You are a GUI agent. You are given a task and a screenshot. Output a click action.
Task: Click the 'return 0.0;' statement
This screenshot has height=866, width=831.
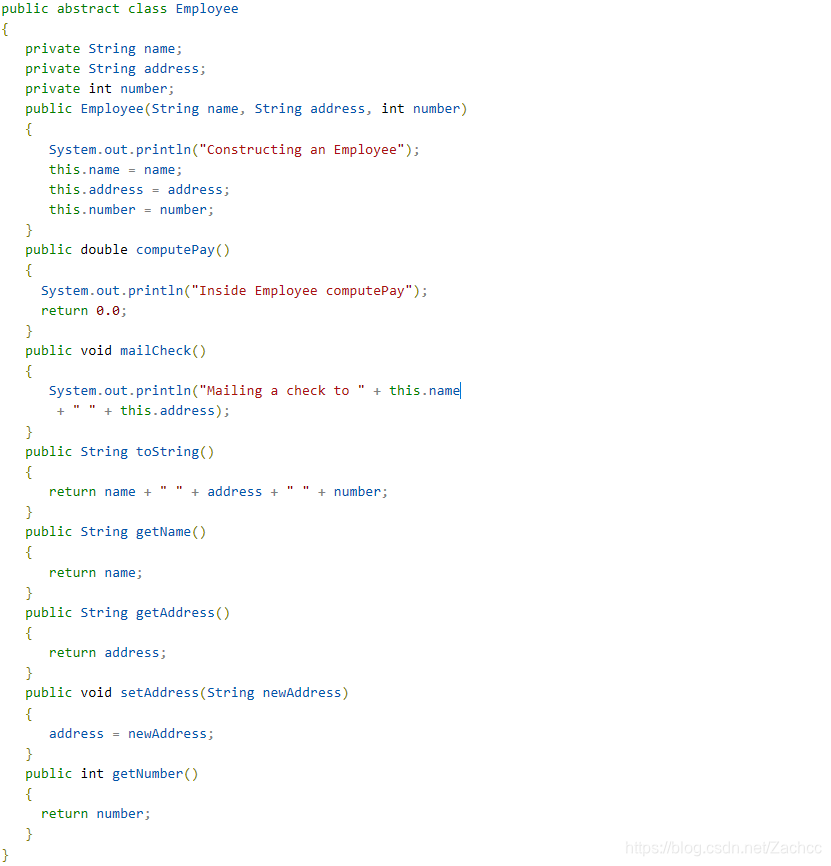[x=84, y=311]
